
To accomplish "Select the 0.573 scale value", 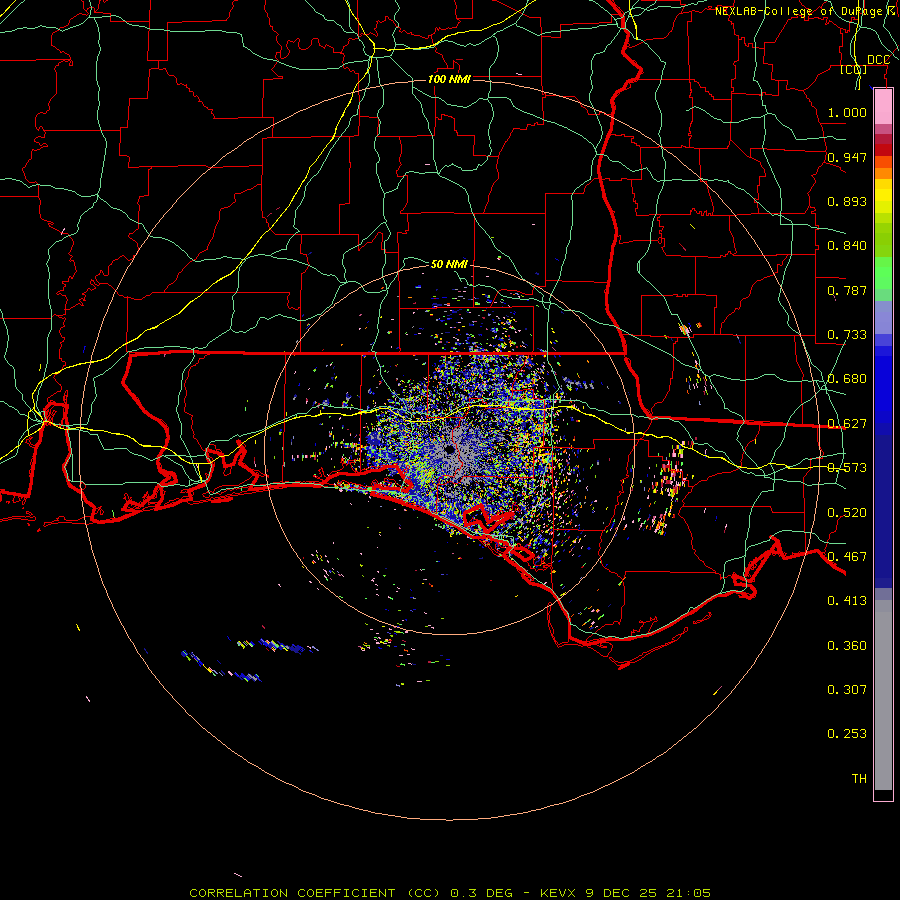I will 847,468.
